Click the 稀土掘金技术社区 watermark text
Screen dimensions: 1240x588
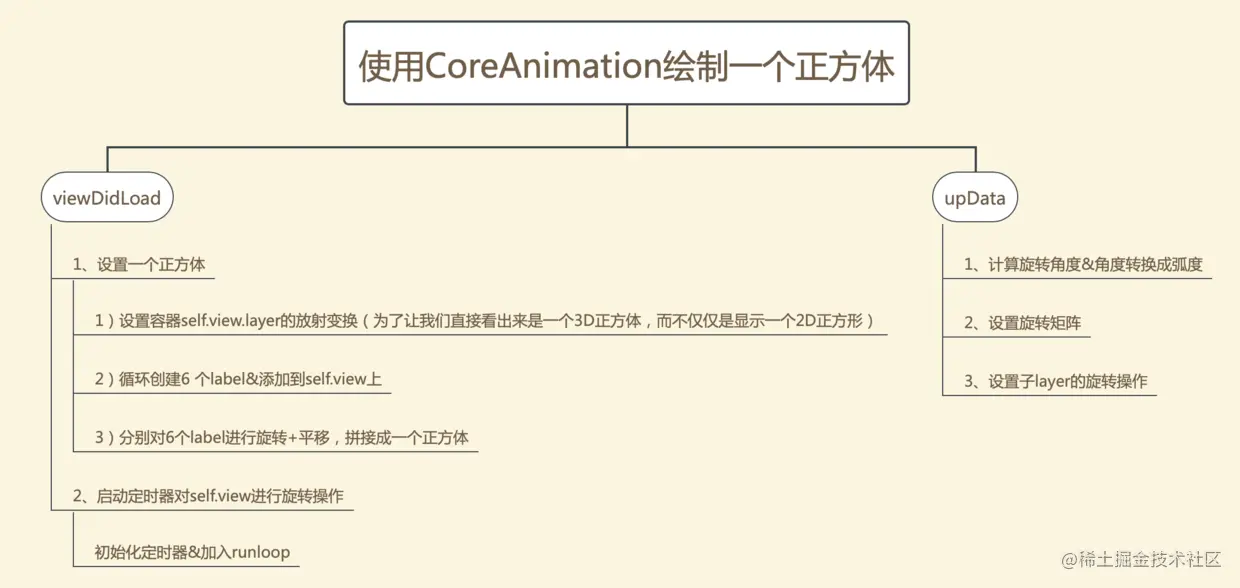[1152, 559]
